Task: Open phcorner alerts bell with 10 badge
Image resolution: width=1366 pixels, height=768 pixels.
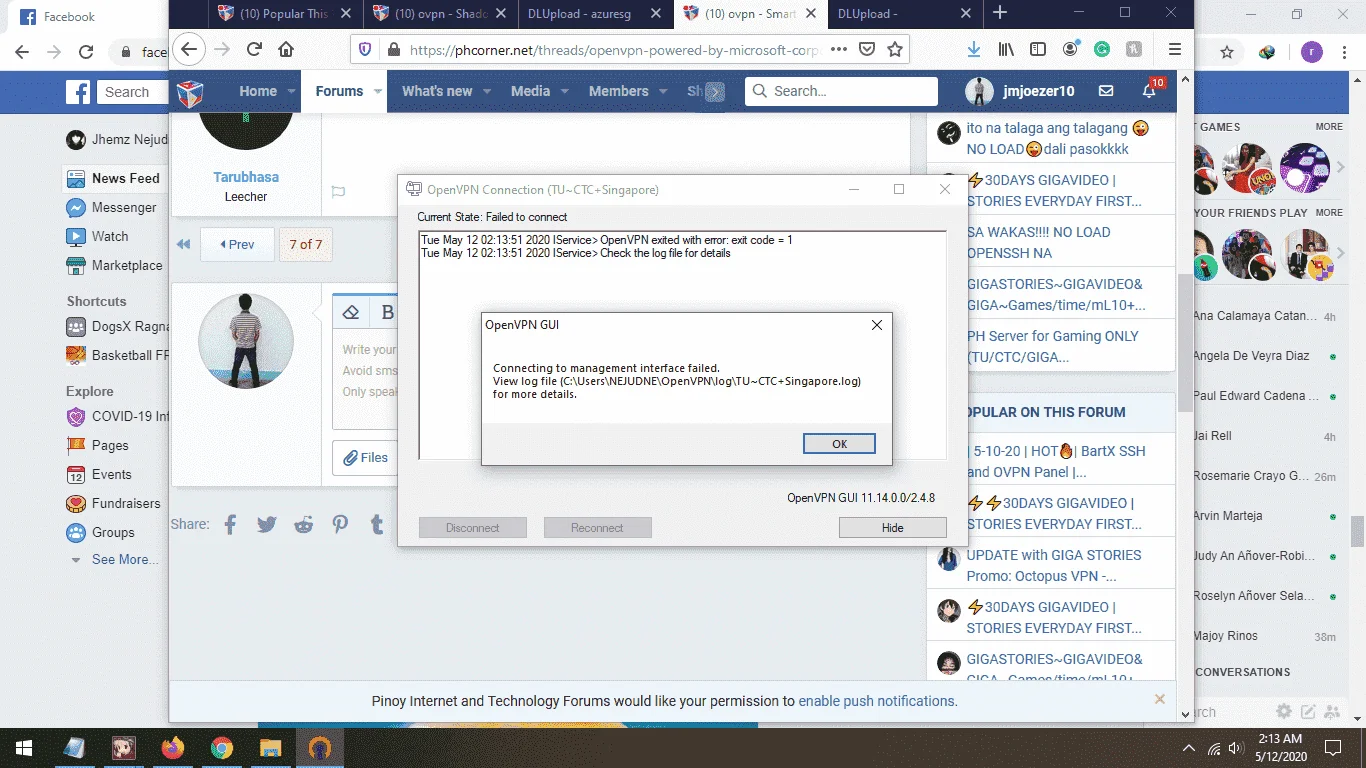Action: (1150, 91)
